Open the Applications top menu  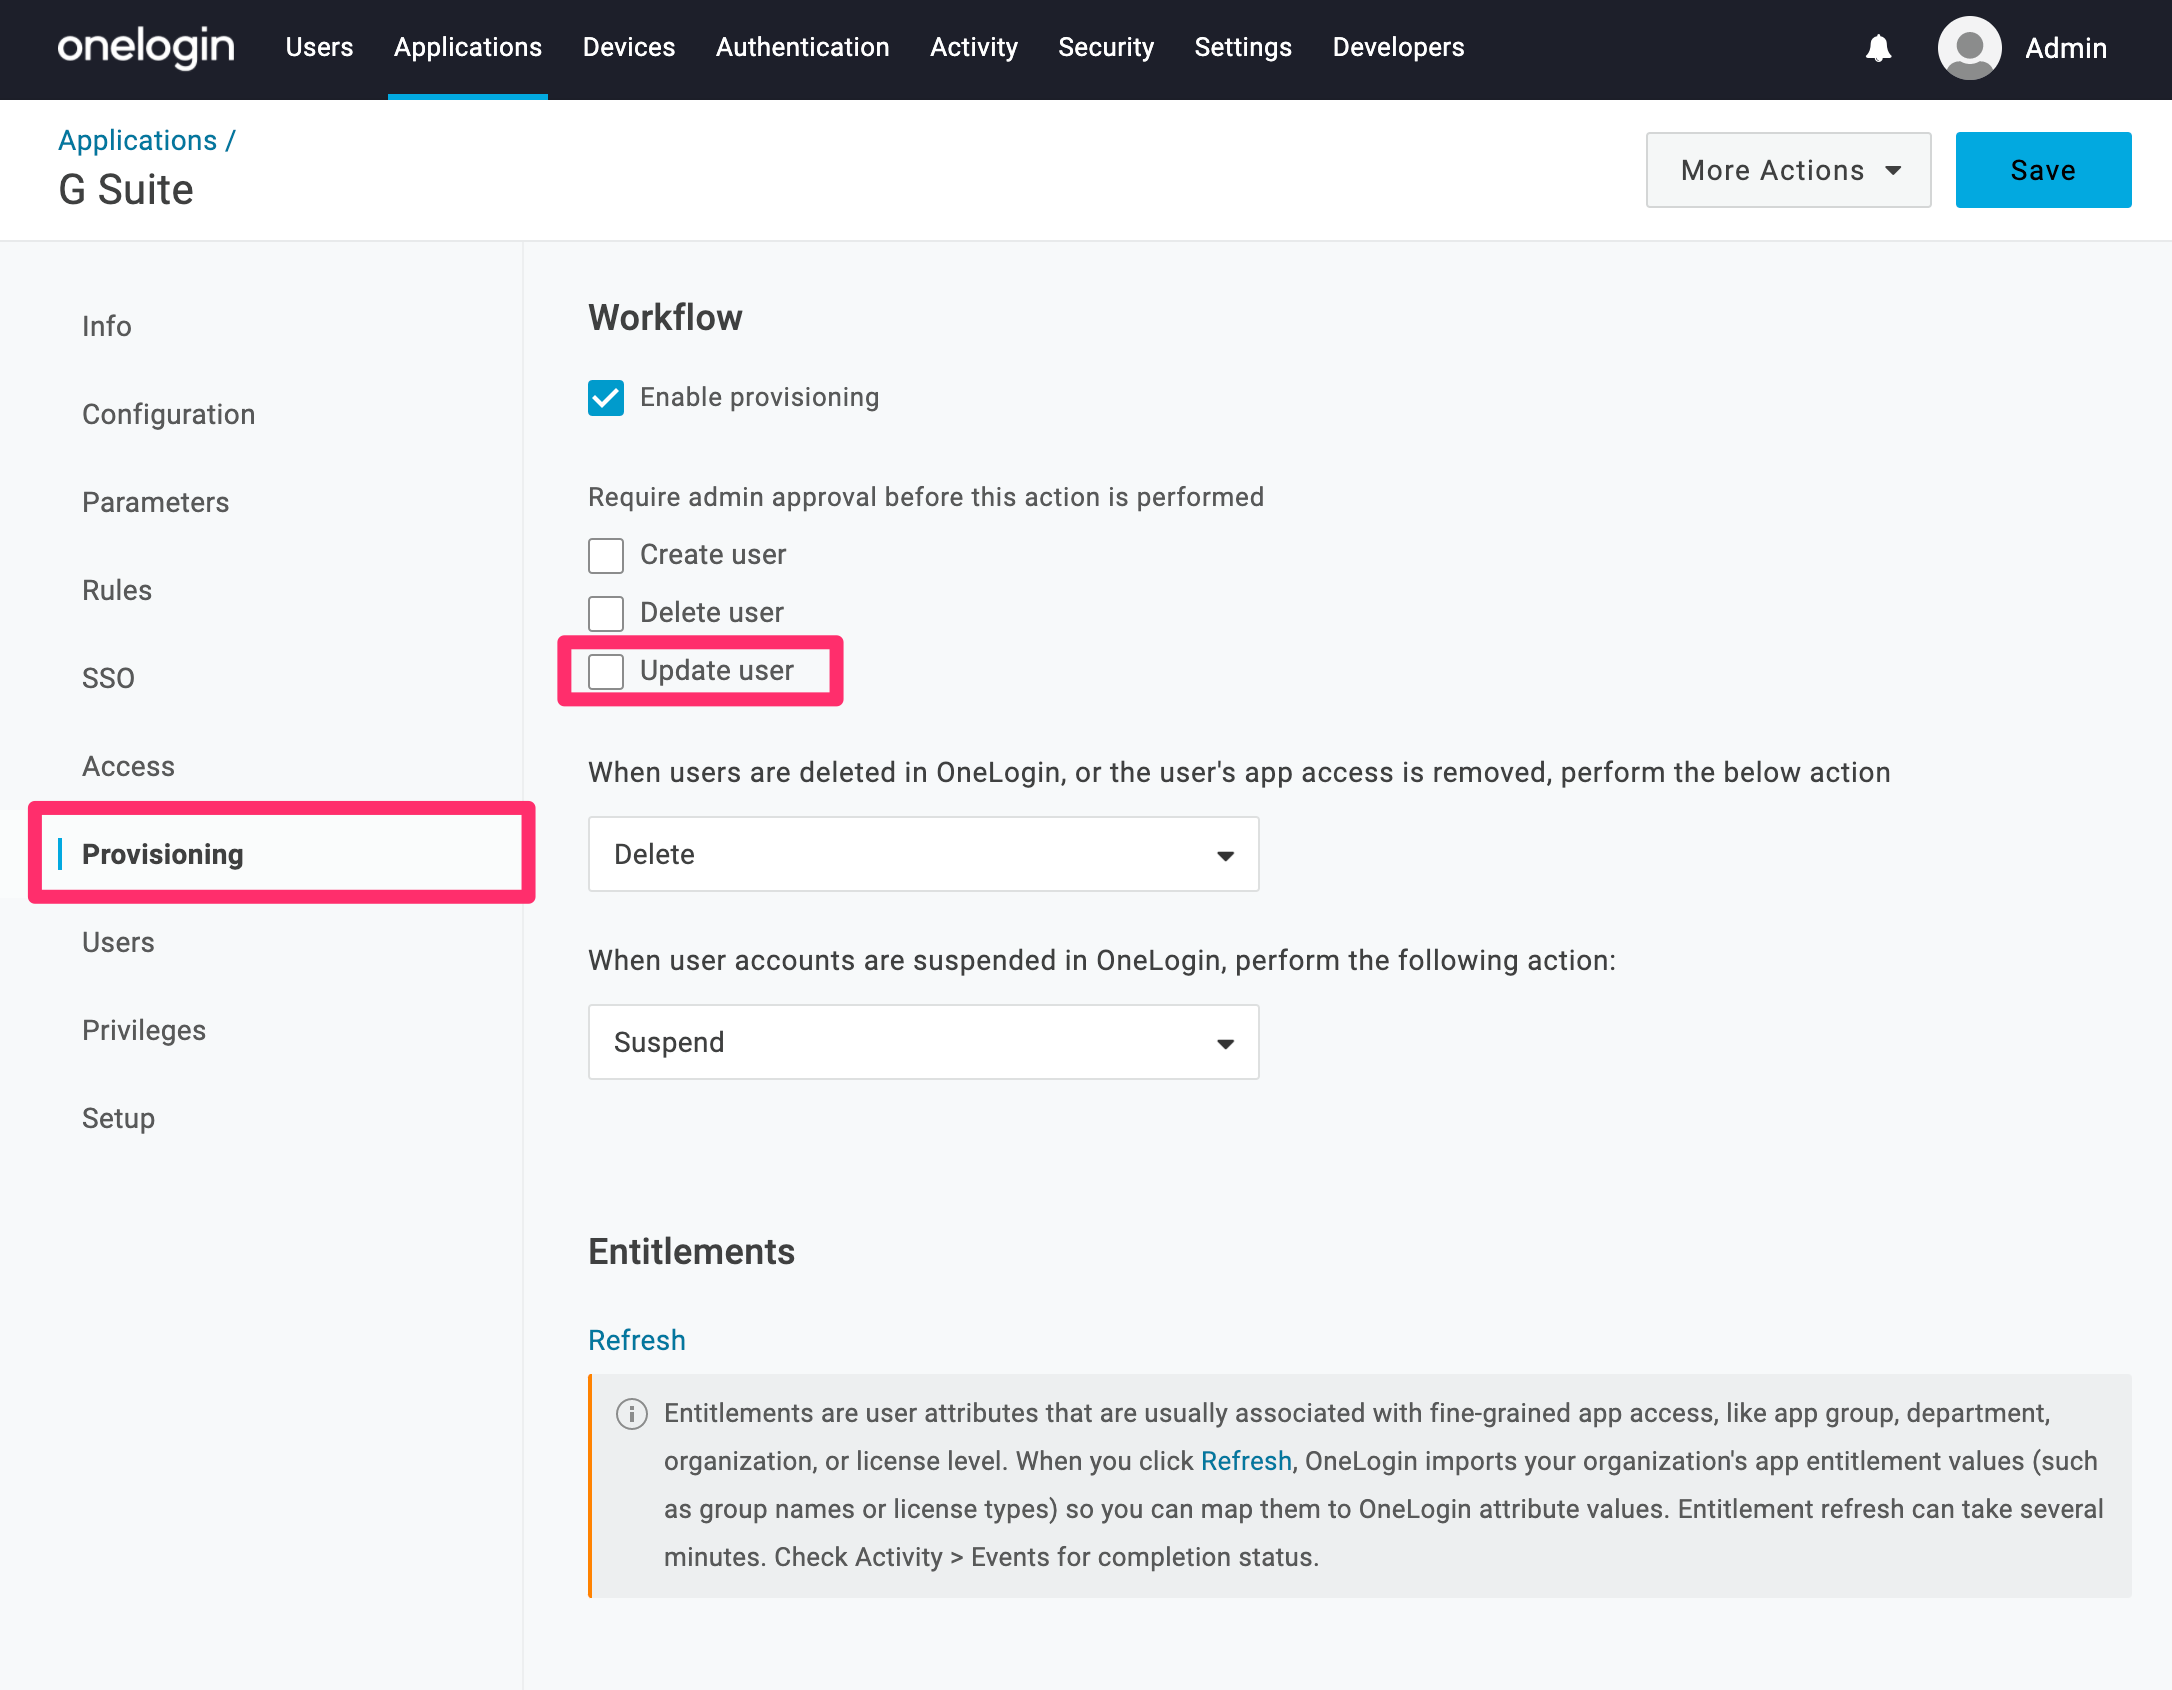tap(468, 47)
